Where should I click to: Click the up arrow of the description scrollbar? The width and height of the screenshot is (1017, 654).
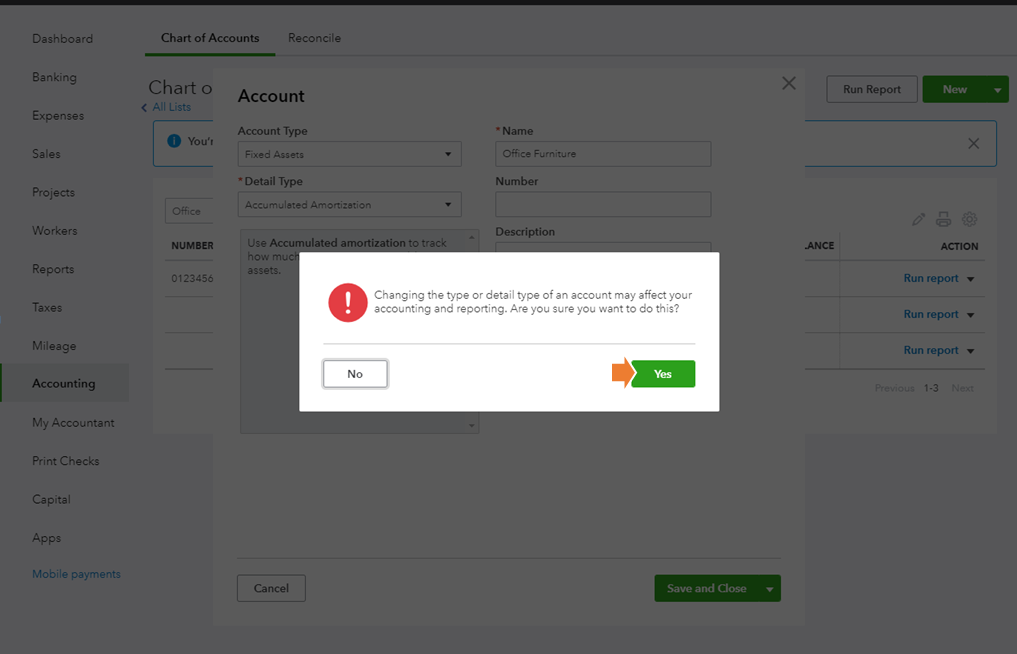pos(472,237)
